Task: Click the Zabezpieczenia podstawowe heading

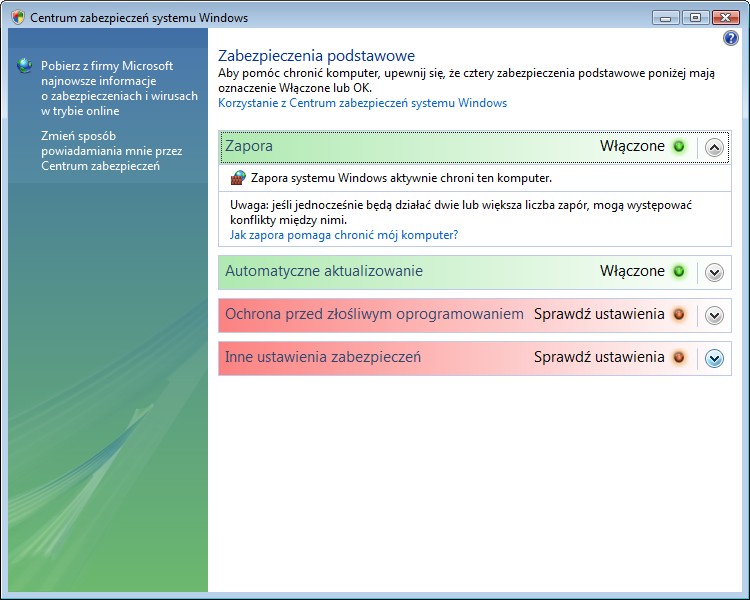Action: click(x=317, y=56)
